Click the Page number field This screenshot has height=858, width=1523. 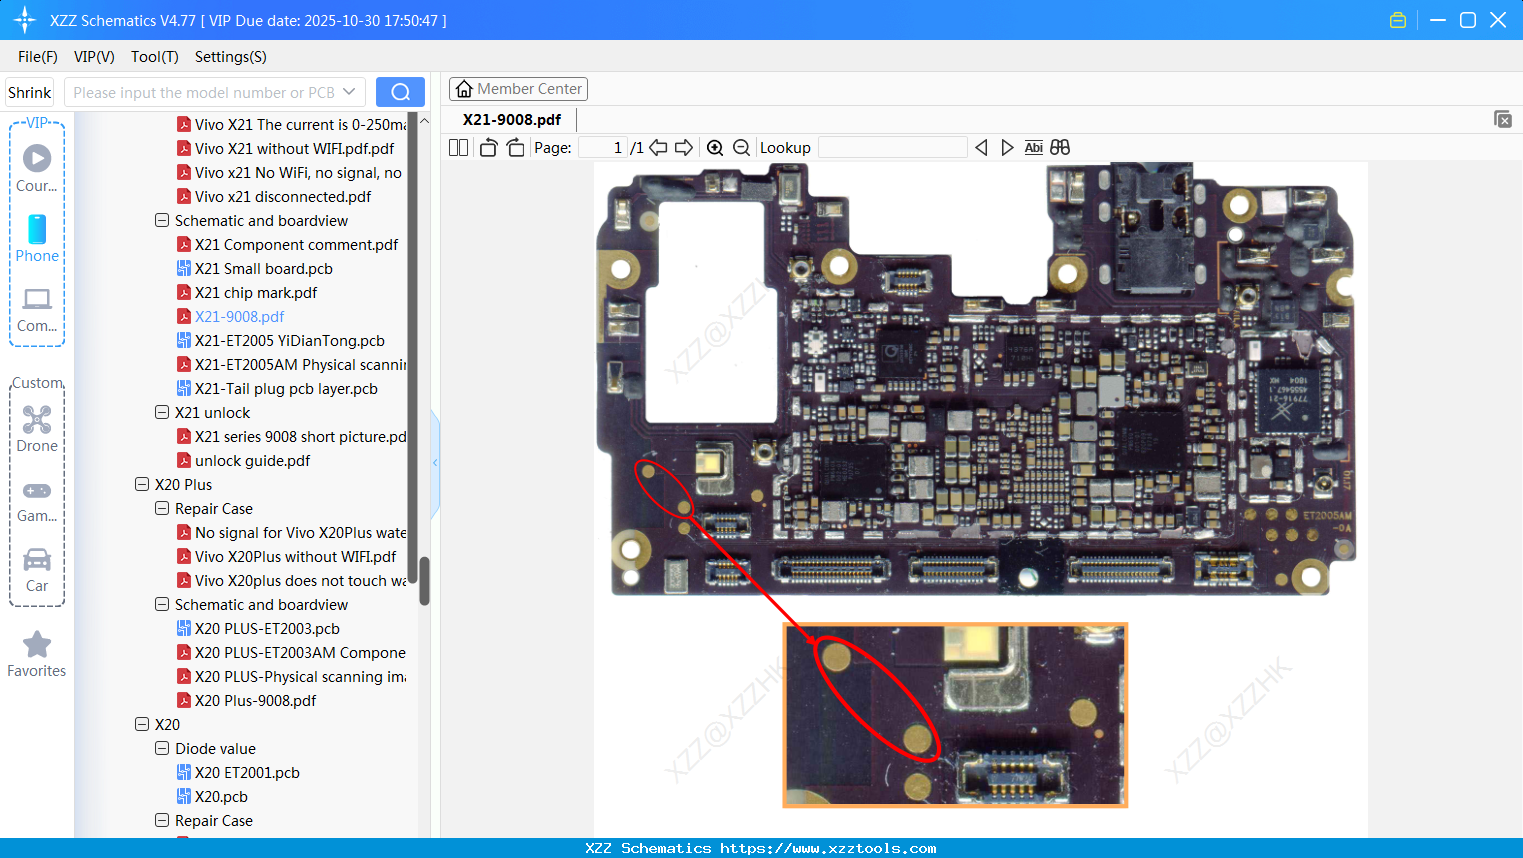click(x=603, y=148)
